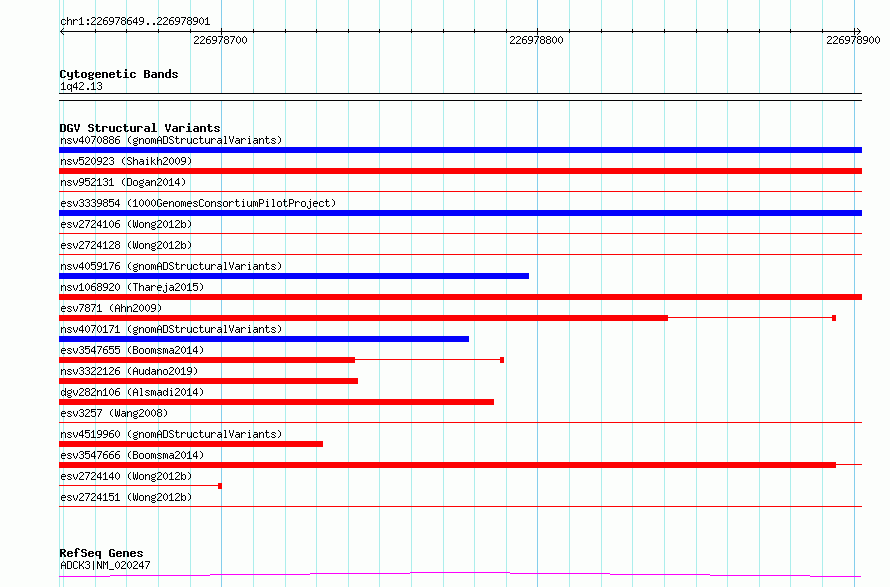
Task: Click end marker of esv3547655 thin line
Action: click(502, 360)
